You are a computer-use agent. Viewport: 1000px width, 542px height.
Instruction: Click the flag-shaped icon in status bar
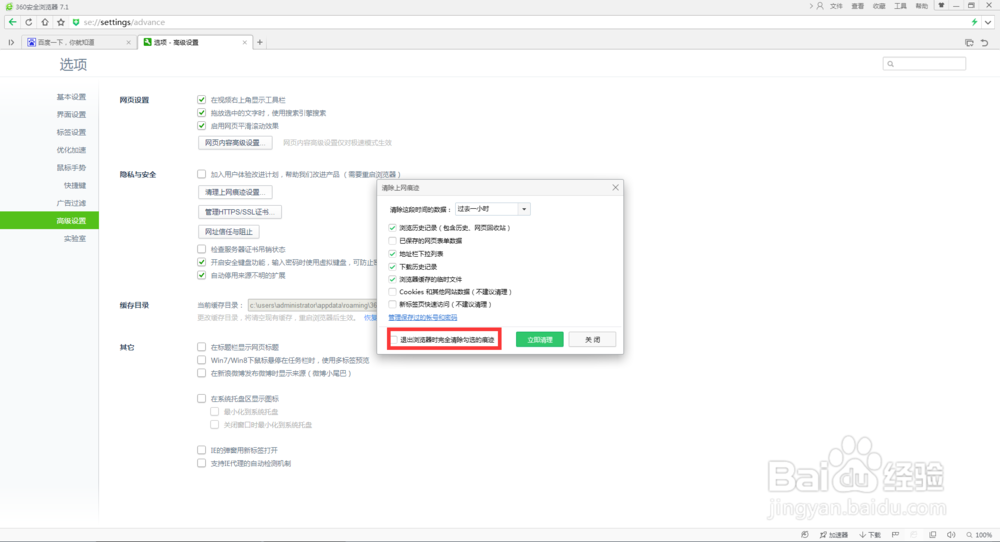(895, 534)
